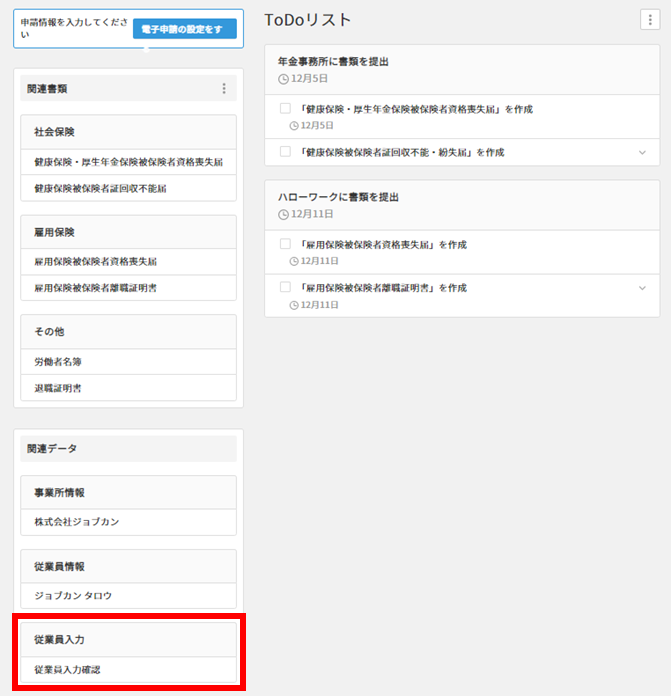Open 健康保険被保険者証回収不能届 document link

coord(100,188)
